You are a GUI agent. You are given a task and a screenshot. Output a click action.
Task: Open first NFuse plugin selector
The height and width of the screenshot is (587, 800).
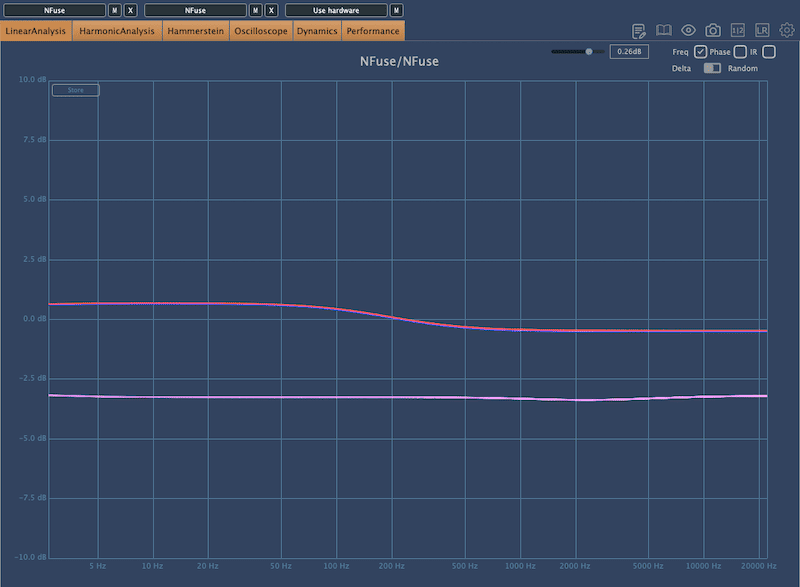tap(54, 10)
